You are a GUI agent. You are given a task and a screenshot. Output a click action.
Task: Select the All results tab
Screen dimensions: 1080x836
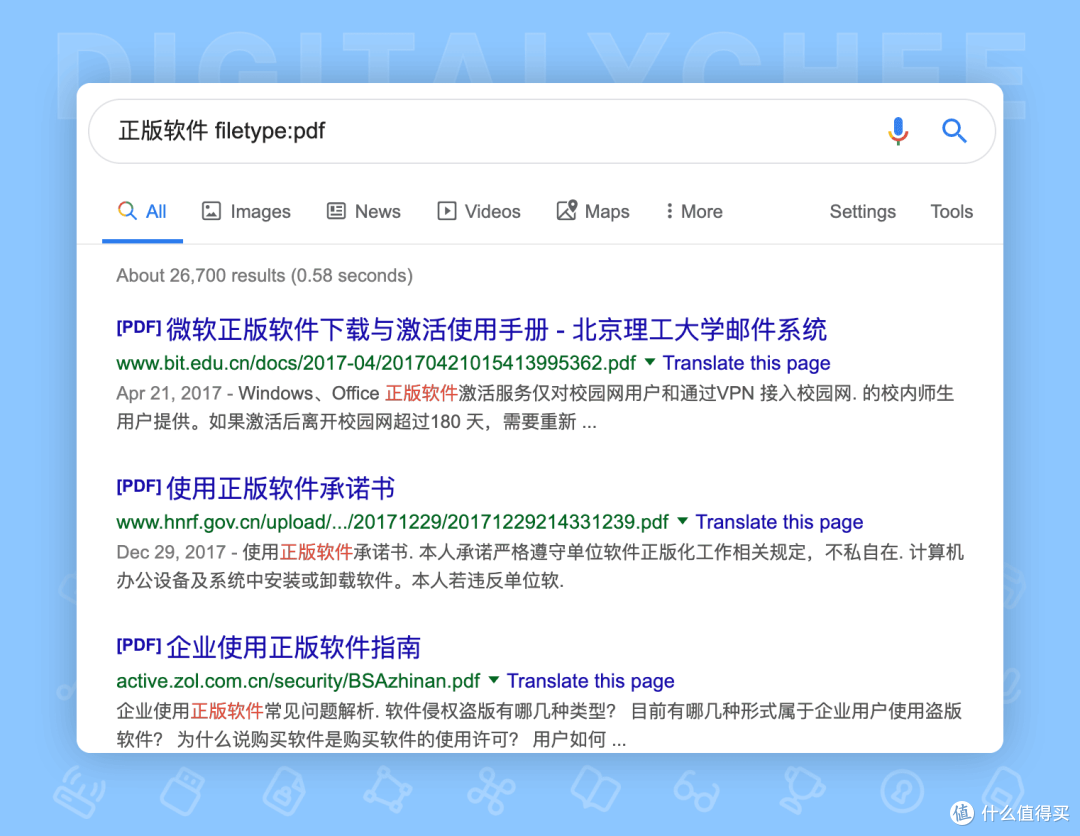[142, 211]
